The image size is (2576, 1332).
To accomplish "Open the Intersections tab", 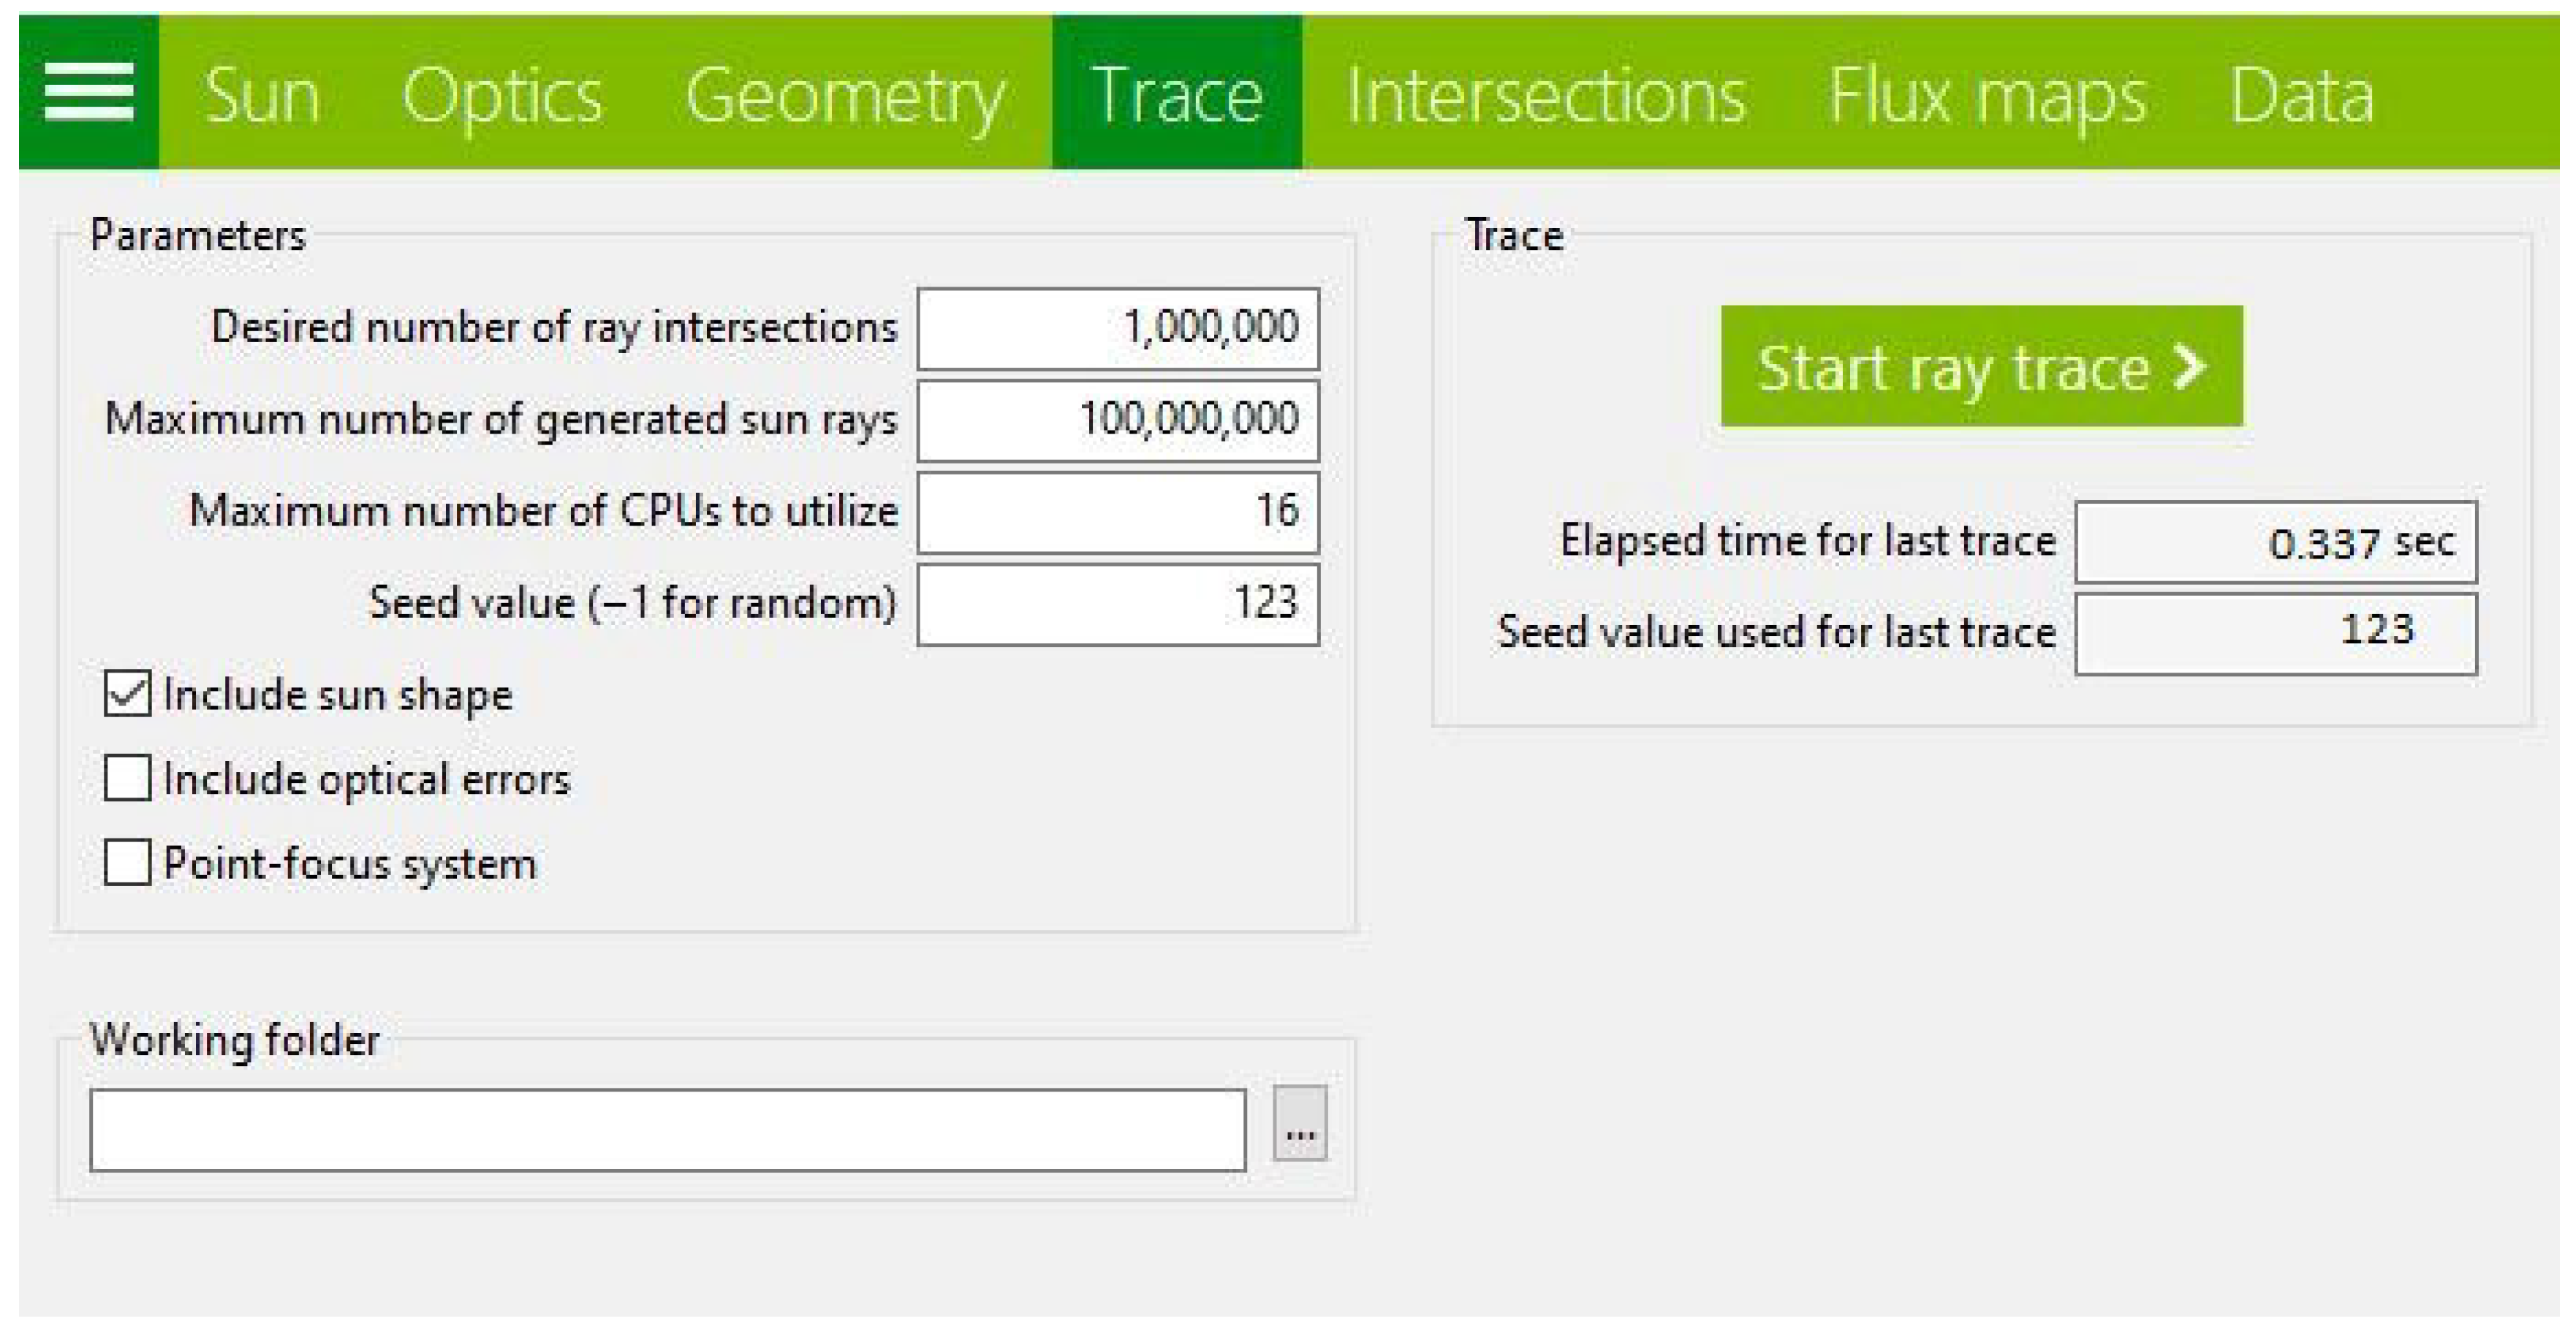I will [1546, 95].
